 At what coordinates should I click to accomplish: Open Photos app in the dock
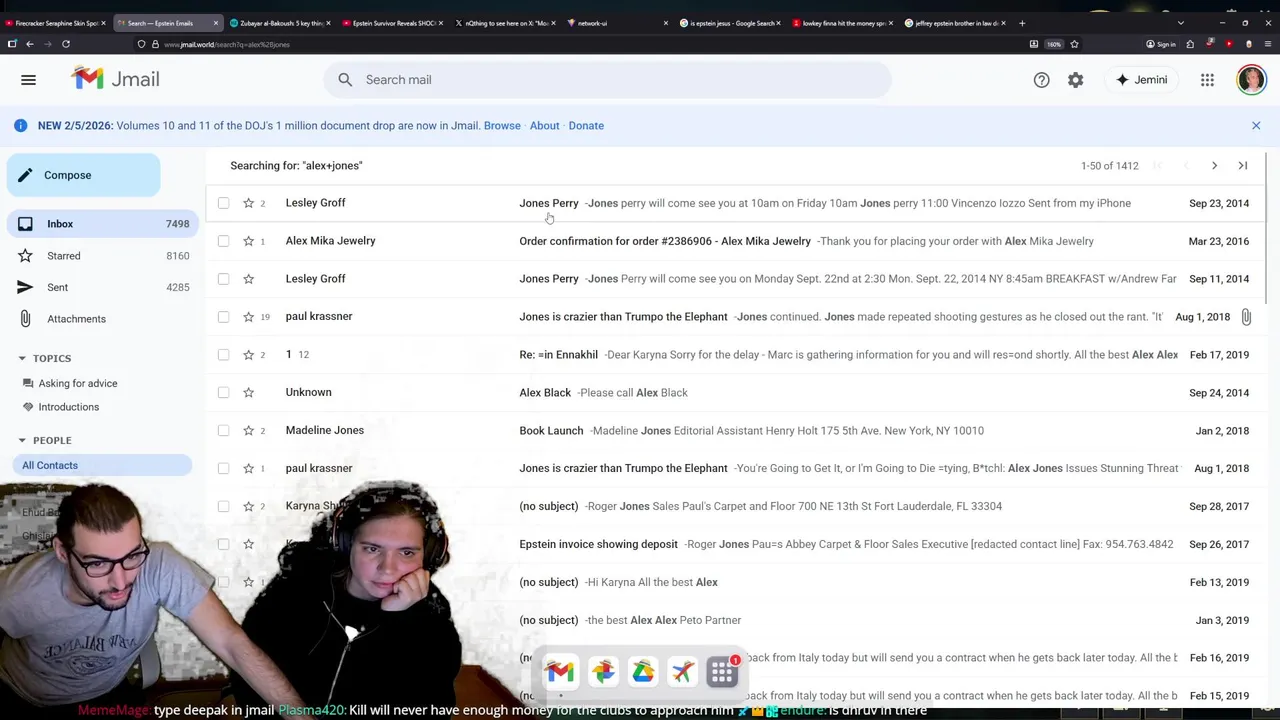tap(603, 672)
